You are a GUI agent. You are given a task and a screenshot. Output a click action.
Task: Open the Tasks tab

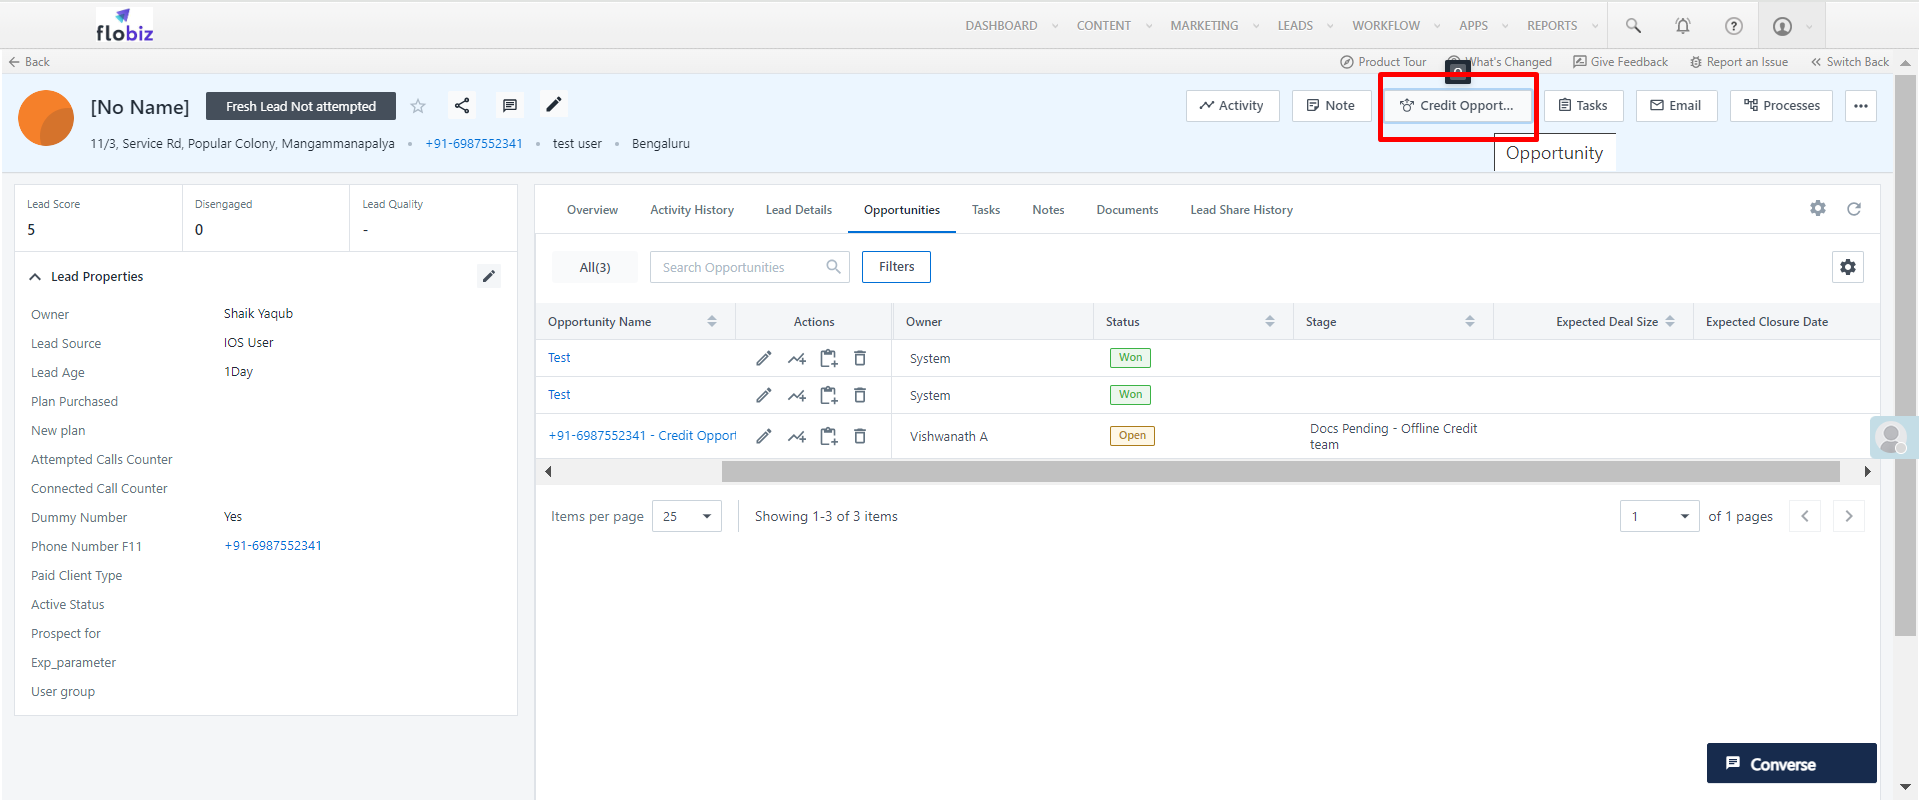pos(986,210)
